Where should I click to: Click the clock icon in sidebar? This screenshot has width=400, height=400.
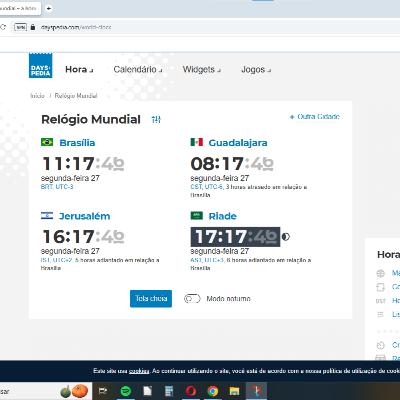pyautogui.click(x=380, y=345)
